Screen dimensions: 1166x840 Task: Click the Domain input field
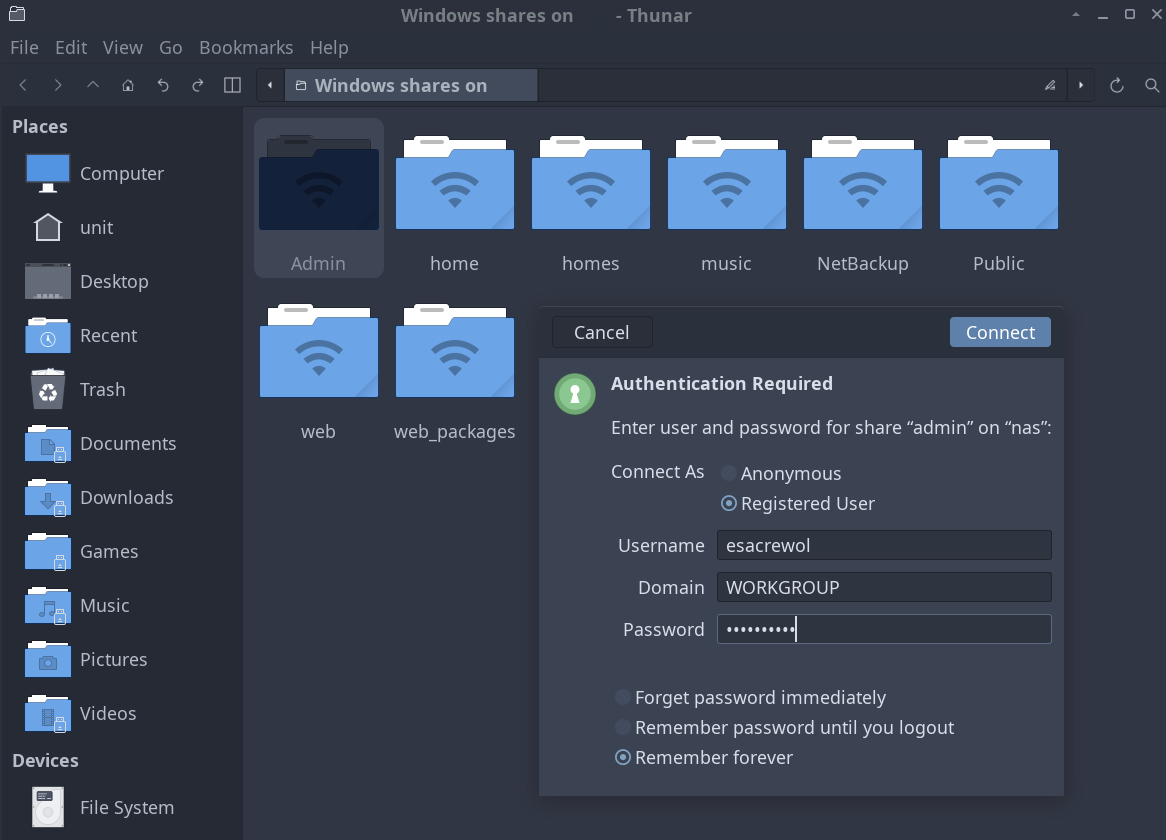click(x=884, y=587)
